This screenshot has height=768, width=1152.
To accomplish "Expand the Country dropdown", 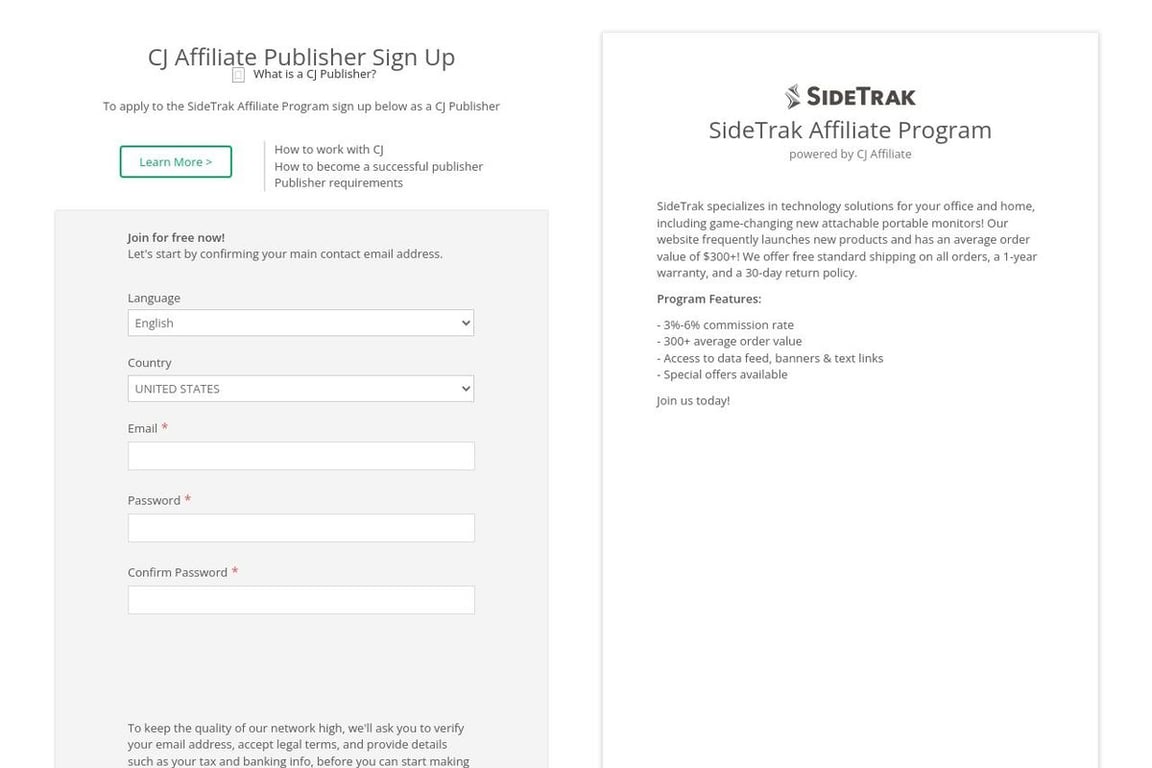I will (x=300, y=389).
